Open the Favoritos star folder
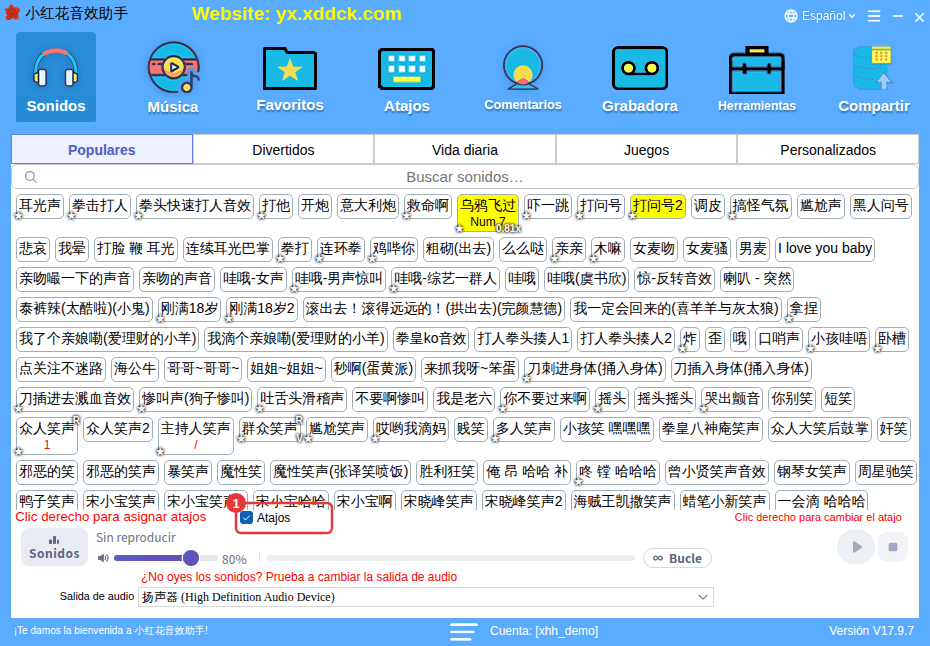This screenshot has width=930, height=646. [x=289, y=68]
